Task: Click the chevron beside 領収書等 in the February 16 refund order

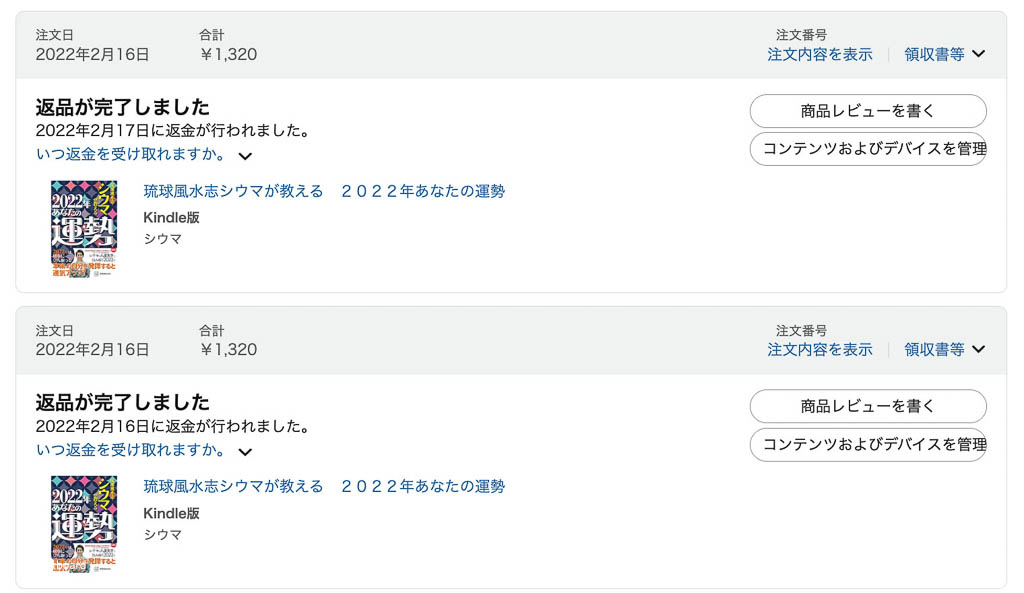Action: [x=978, y=349]
